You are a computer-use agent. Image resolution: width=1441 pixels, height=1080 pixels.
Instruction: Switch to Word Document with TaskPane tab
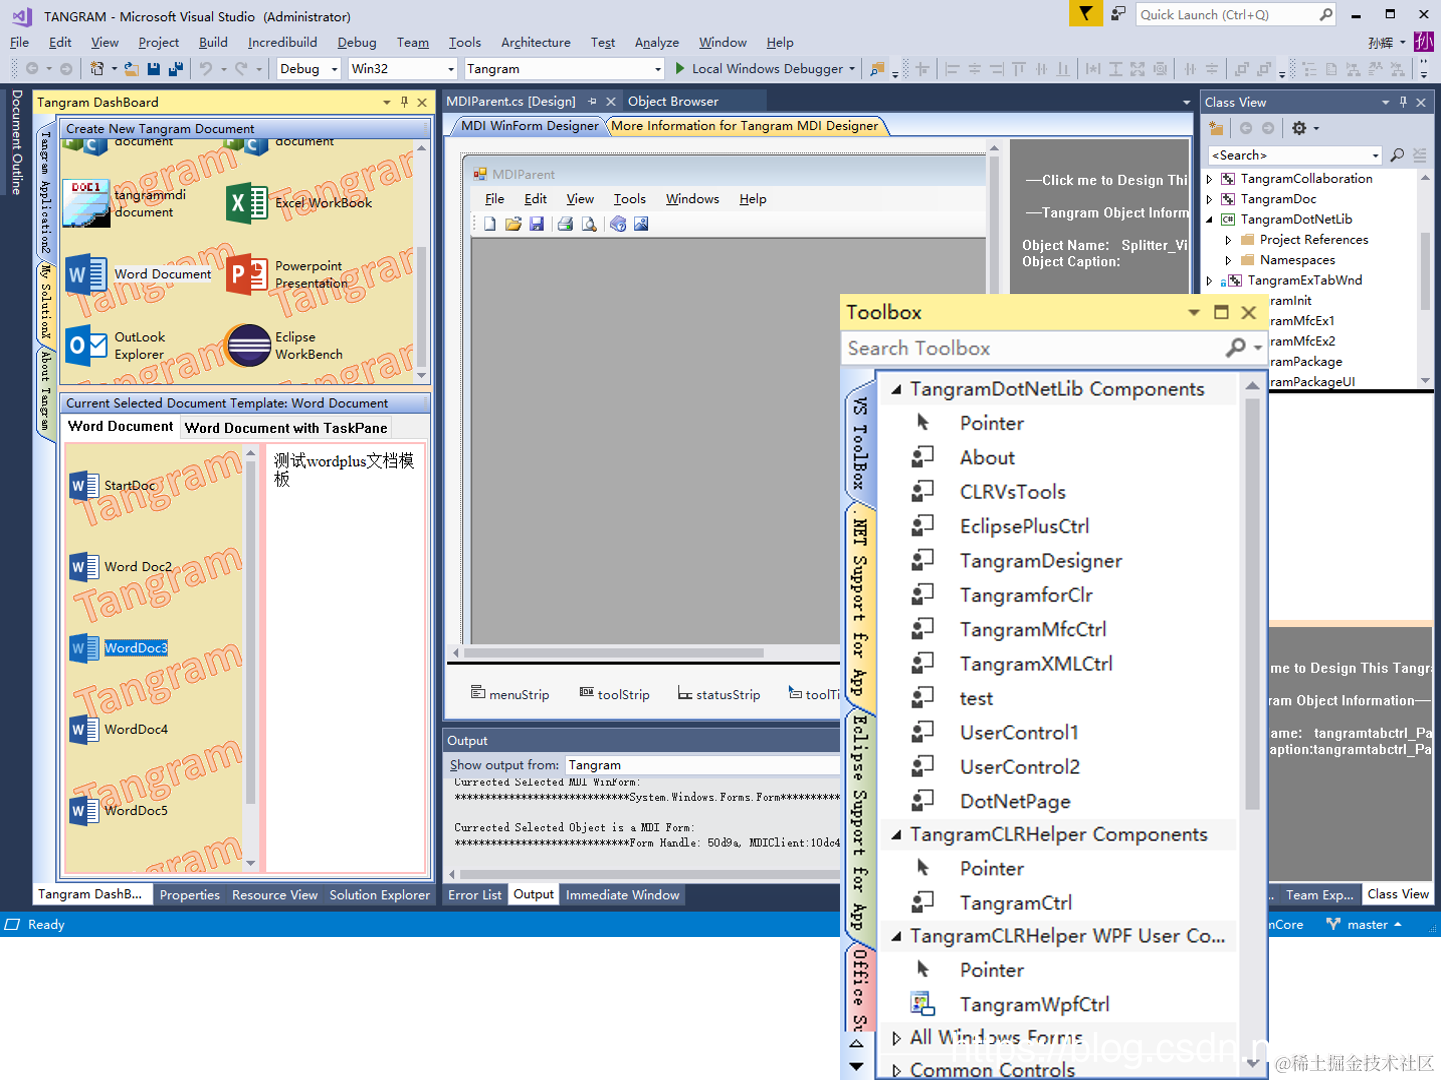pyautogui.click(x=286, y=428)
